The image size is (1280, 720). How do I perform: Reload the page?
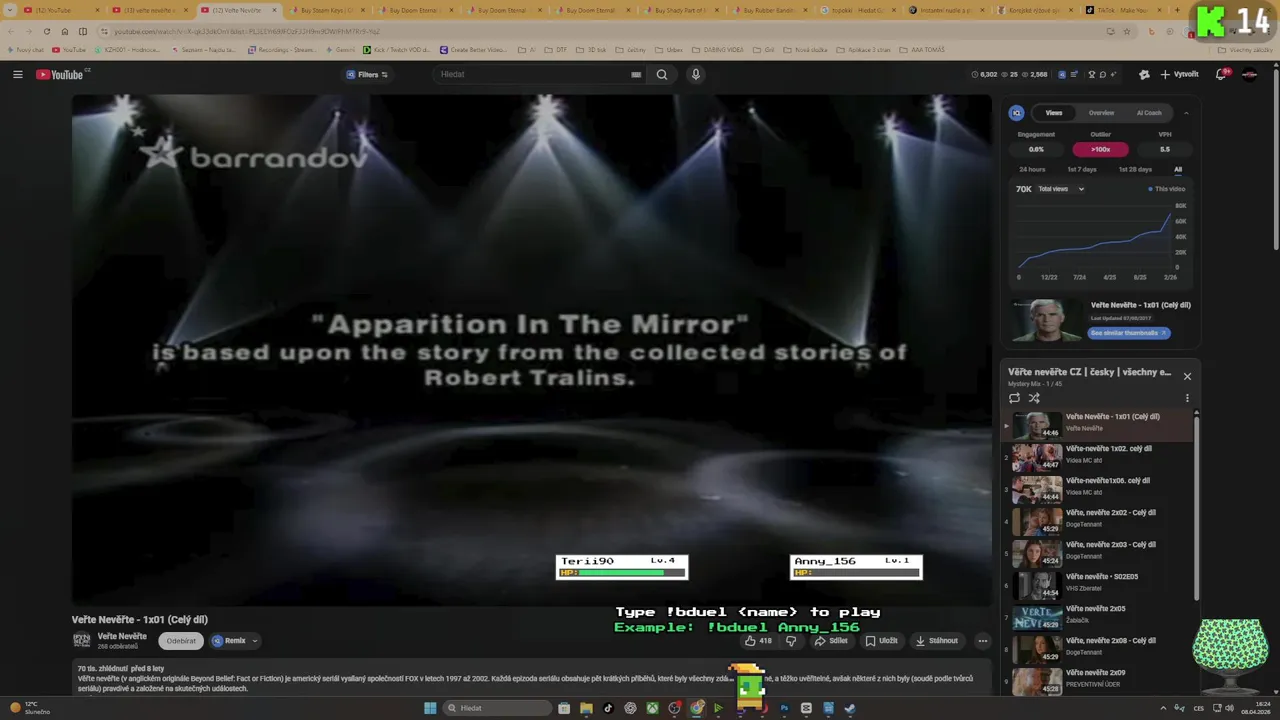point(46,31)
